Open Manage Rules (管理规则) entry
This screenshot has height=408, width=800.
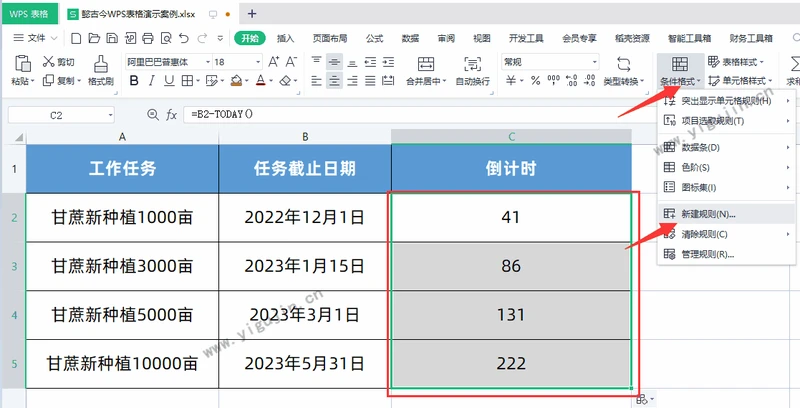click(x=727, y=254)
